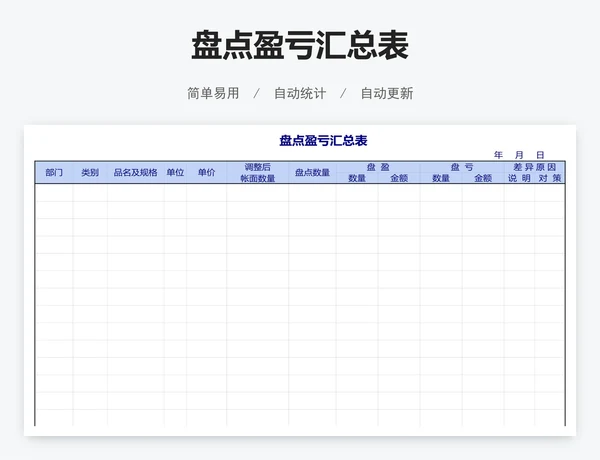Screen dimensions: 600x460
Task: Select the 单价 column header
Action: (x=206, y=172)
